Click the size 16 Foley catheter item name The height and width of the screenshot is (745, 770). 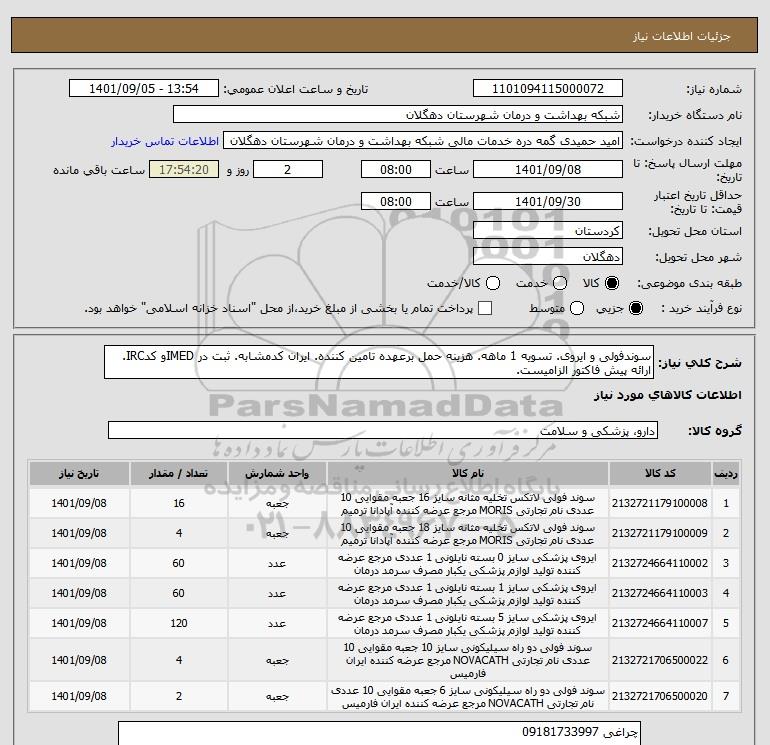[x=468, y=504]
